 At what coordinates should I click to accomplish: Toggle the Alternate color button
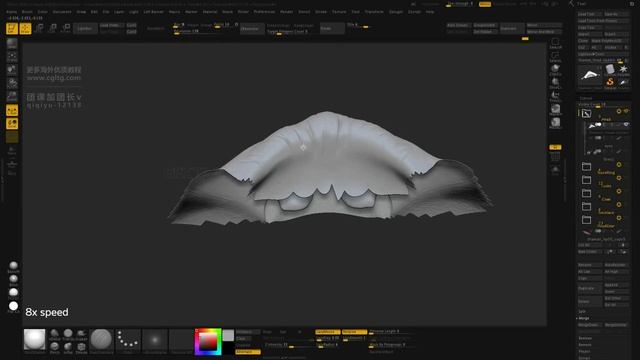[x=248, y=352]
